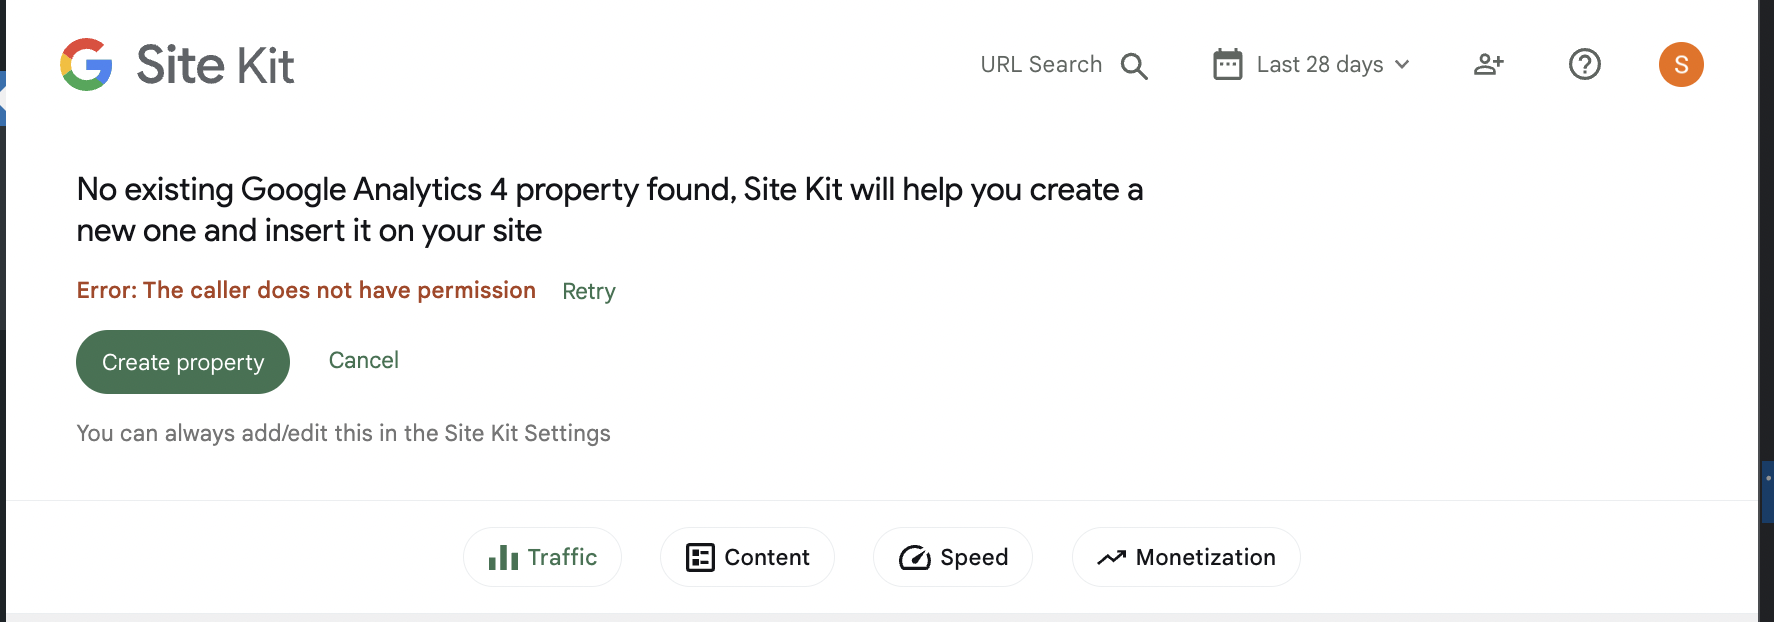The width and height of the screenshot is (1774, 622).
Task: Click the Speed gauge icon
Action: [x=915, y=557]
